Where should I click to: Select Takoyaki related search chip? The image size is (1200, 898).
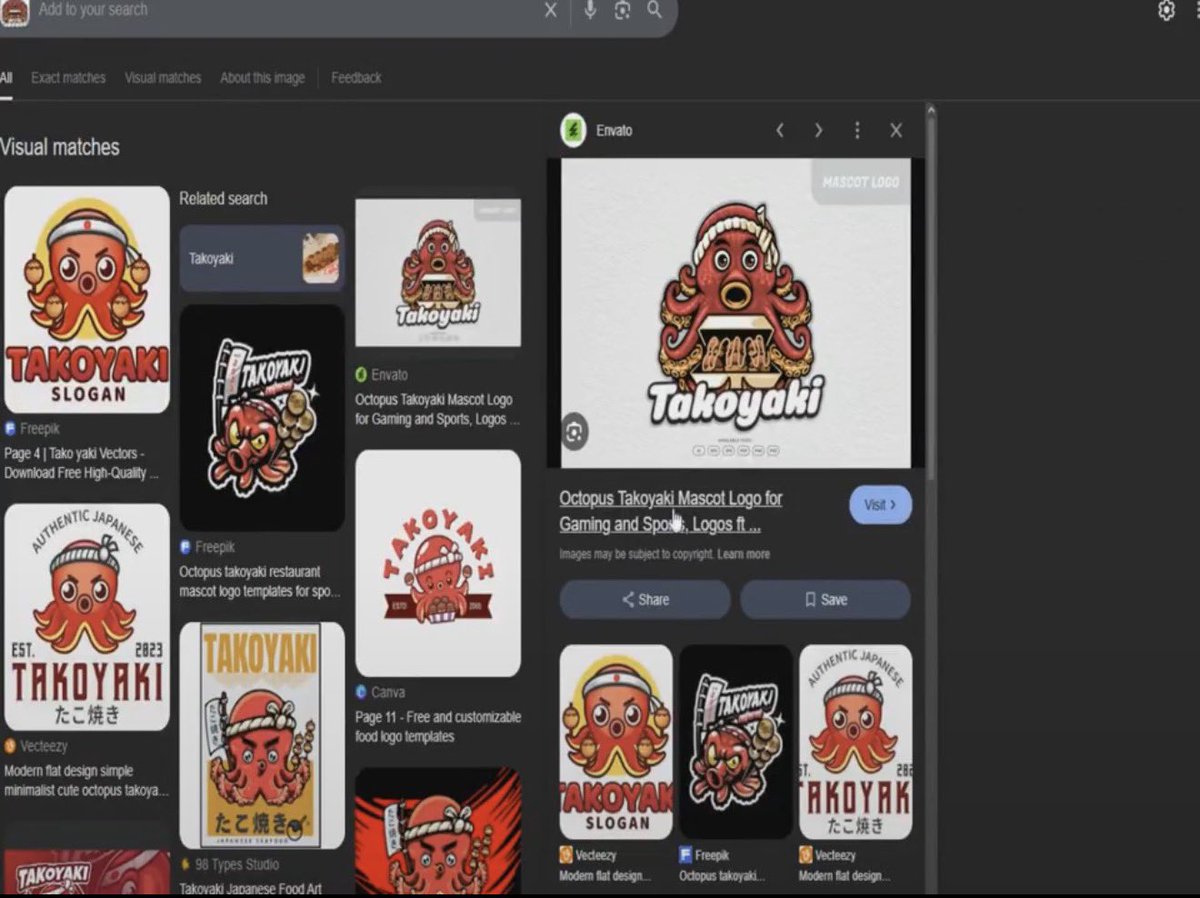262,258
